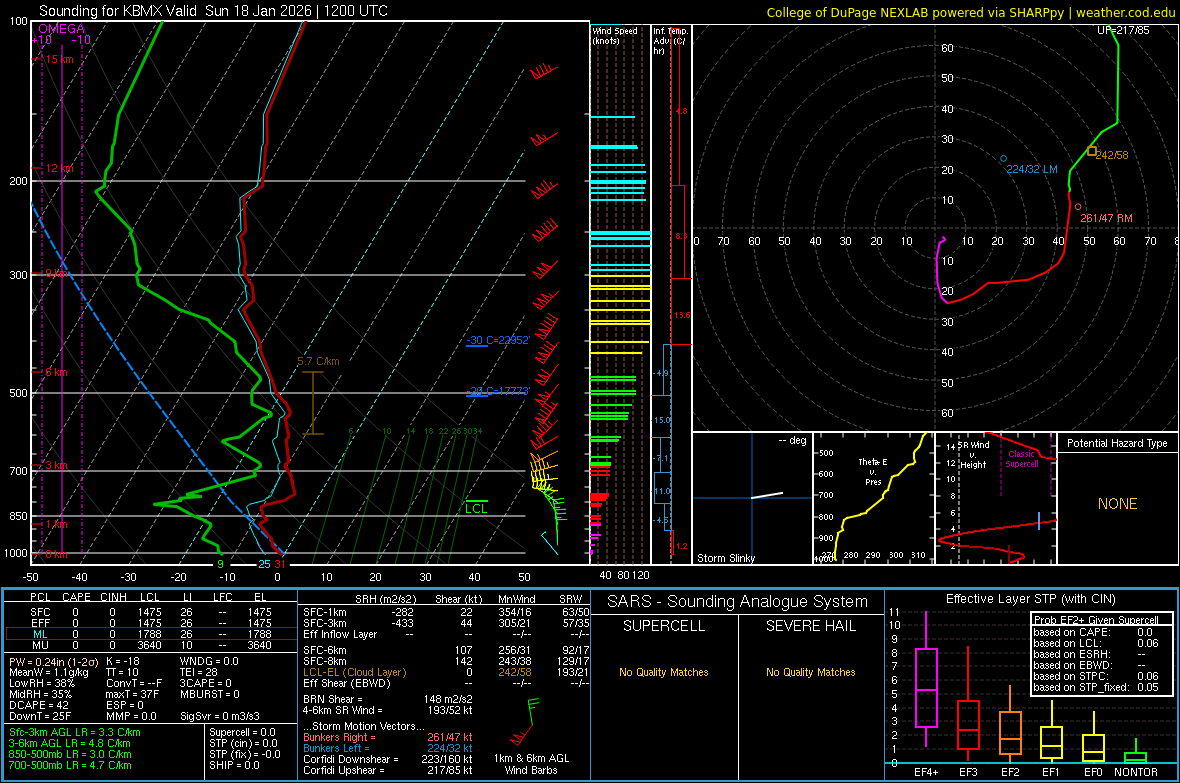This screenshot has width=1180, height=783.
Task: Click the 'Inf. Temp. Adv.' panel header
Action: click(671, 41)
